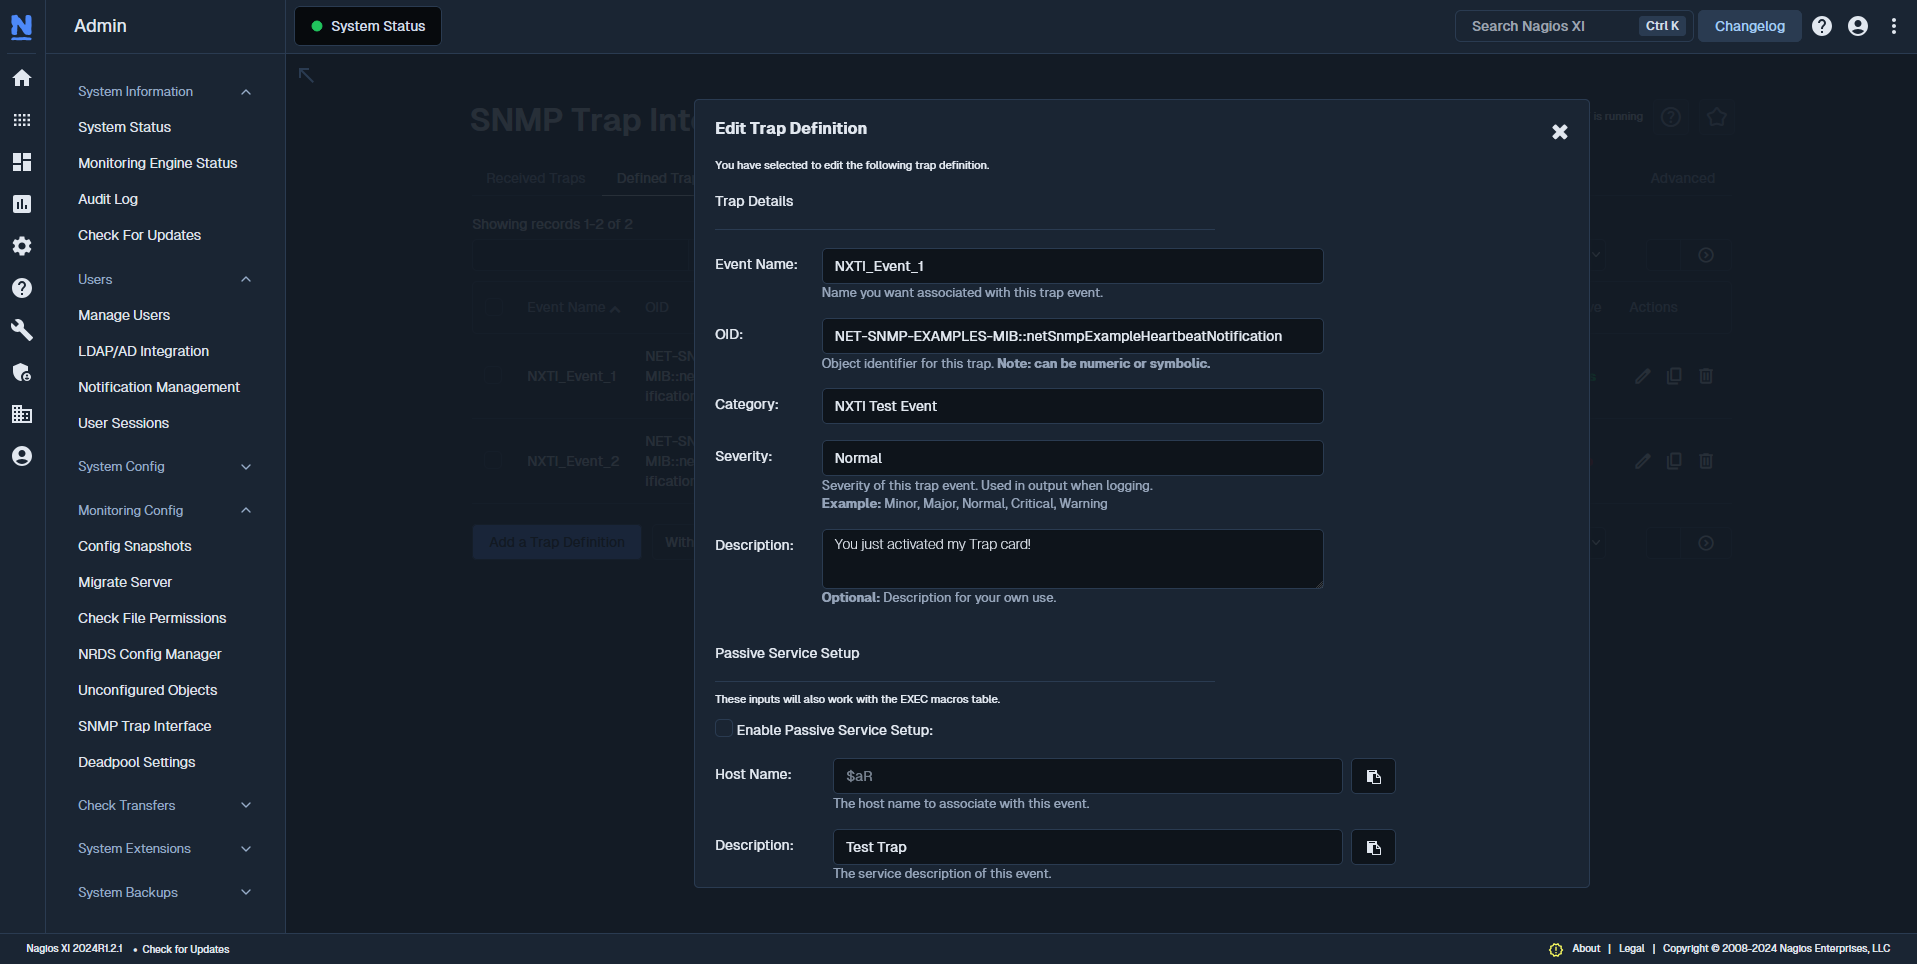Open the user account sidebar icon
This screenshot has height=964, width=1917.
point(22,456)
